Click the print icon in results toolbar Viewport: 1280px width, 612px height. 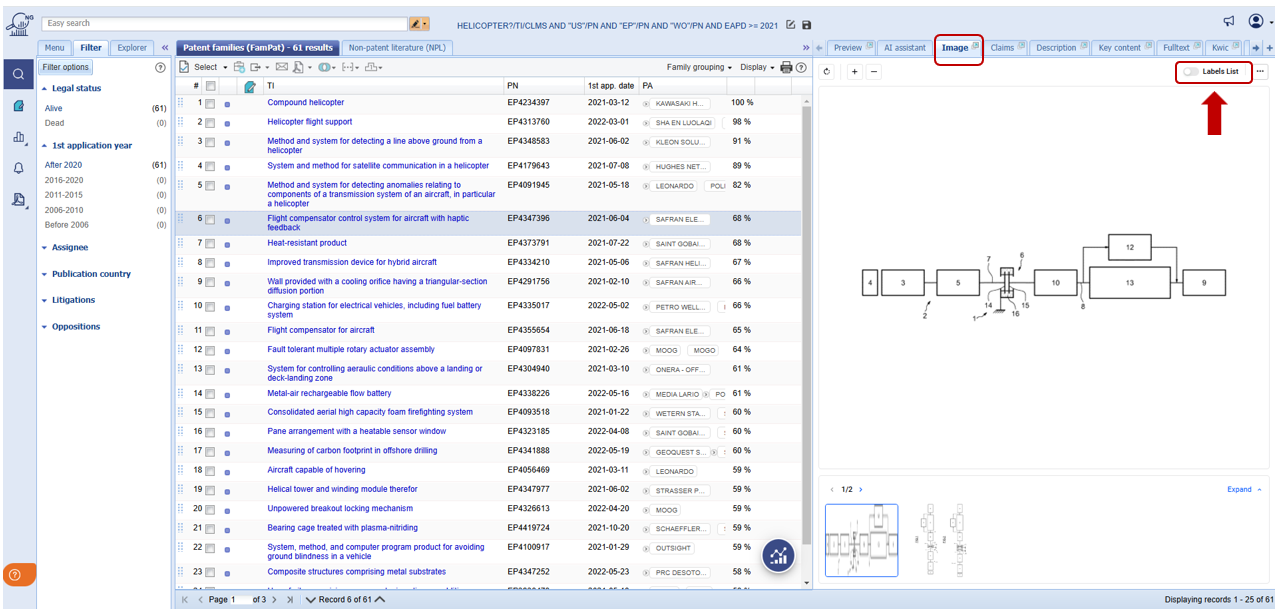786,67
